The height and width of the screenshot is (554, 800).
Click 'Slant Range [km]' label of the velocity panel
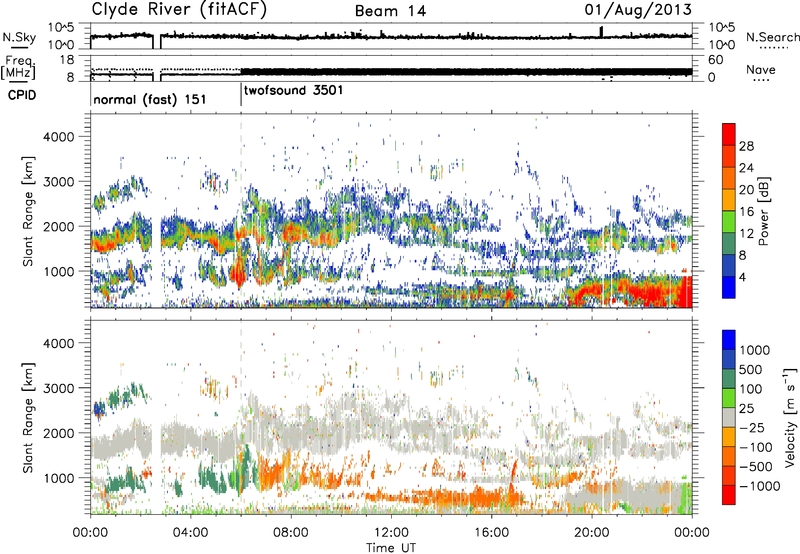pyautogui.click(x=28, y=417)
